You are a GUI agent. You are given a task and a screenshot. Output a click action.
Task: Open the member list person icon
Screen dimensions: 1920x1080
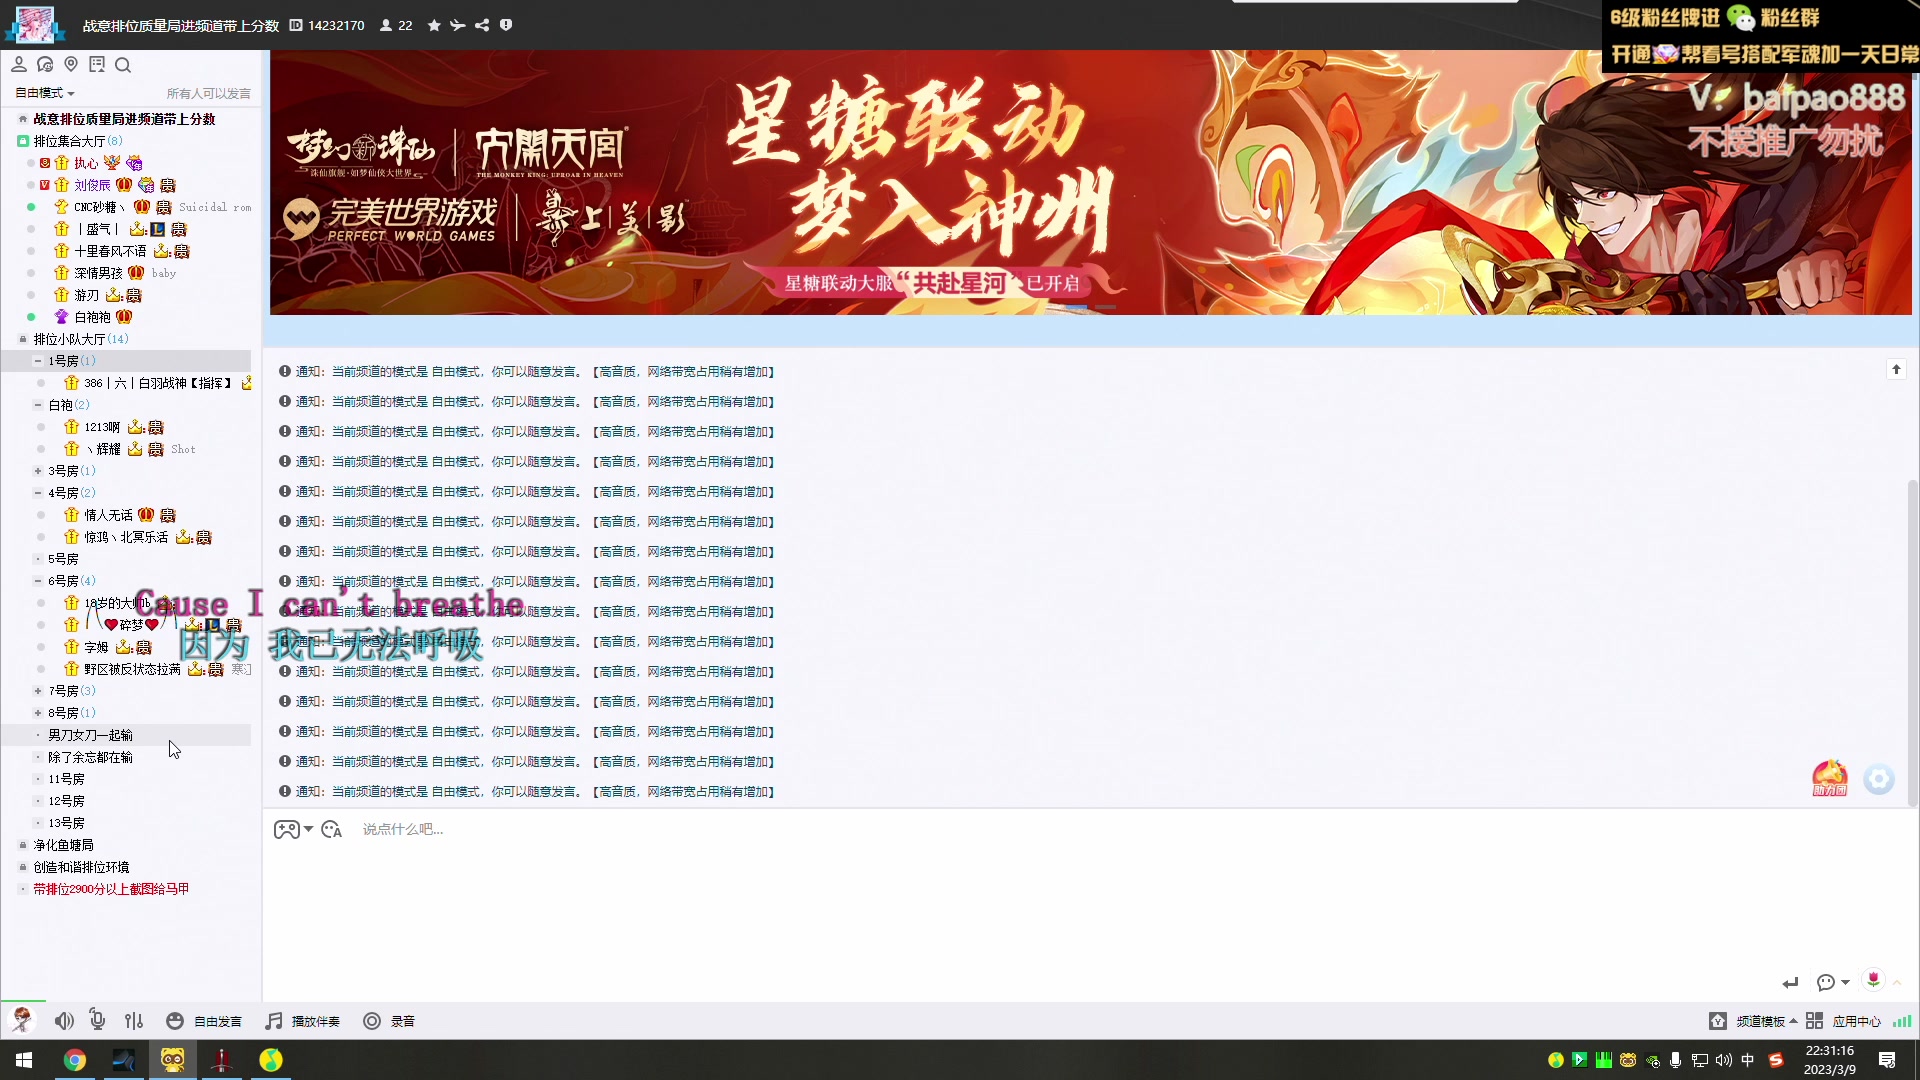(19, 65)
